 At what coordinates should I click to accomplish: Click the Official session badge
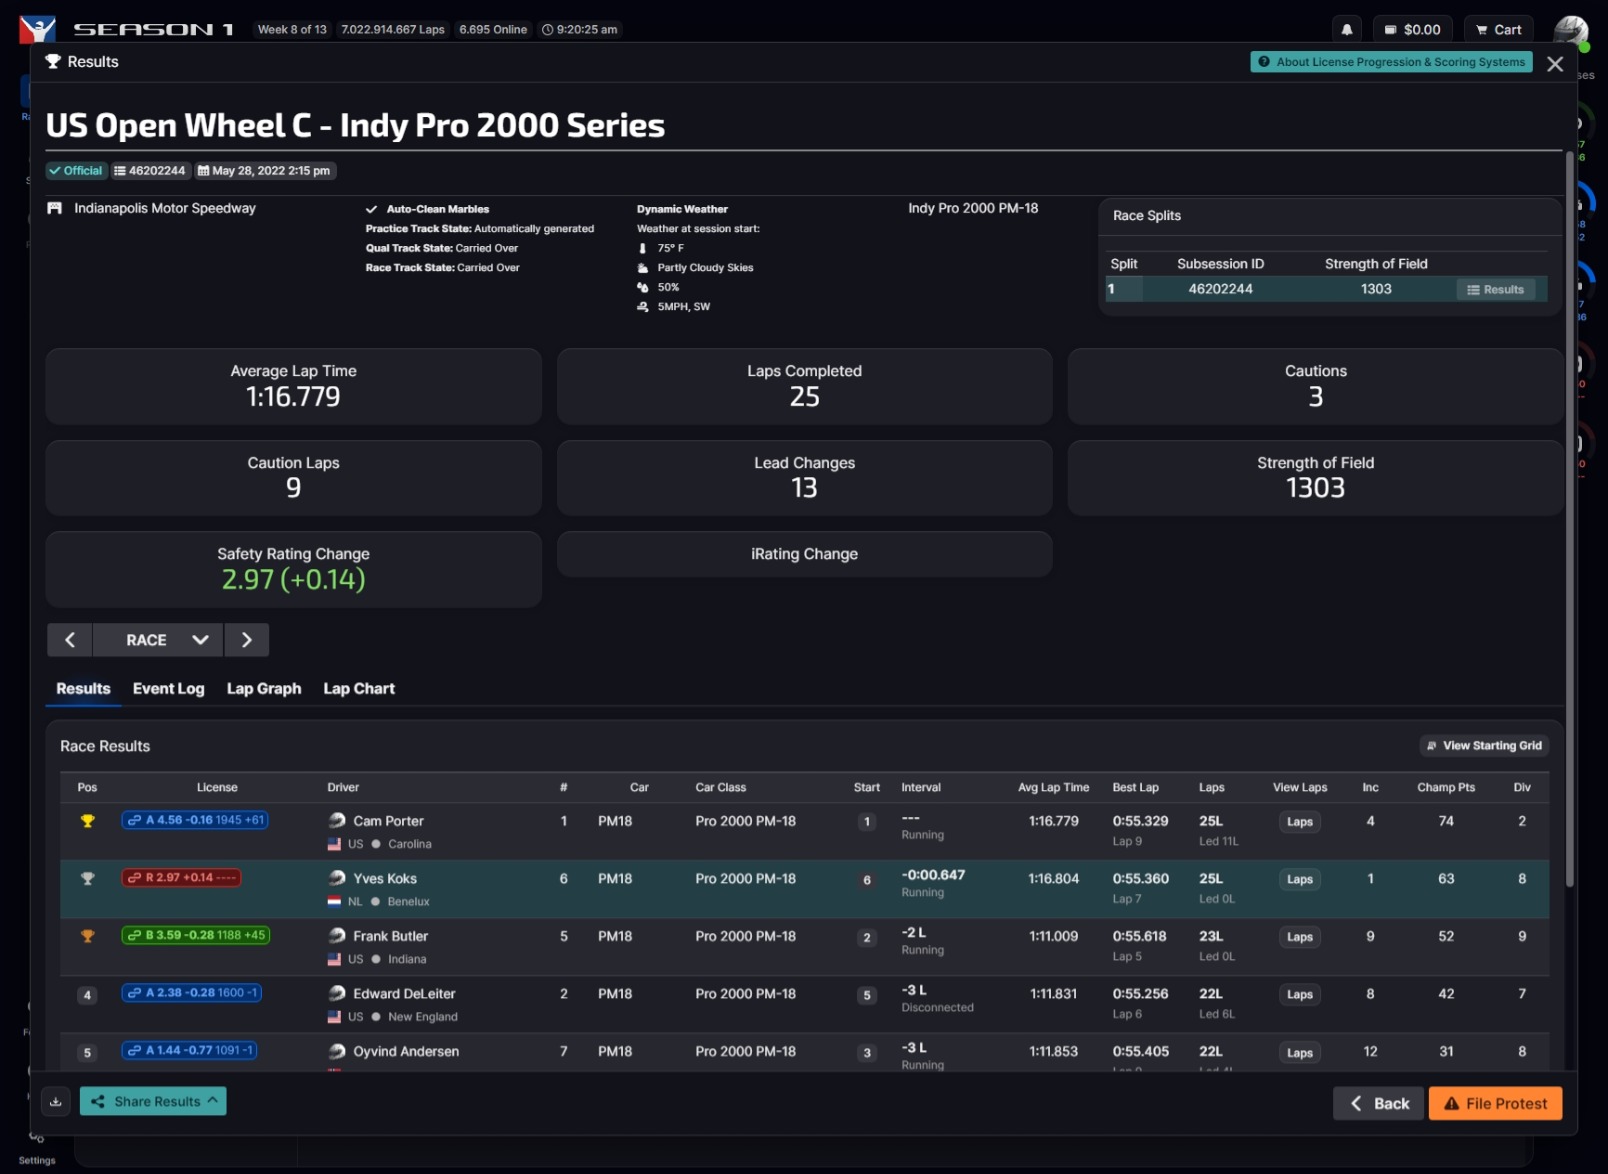coord(76,171)
